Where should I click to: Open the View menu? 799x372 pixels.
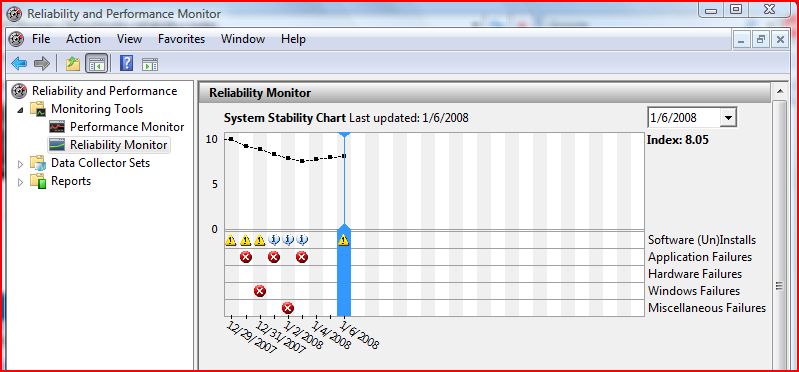[129, 39]
